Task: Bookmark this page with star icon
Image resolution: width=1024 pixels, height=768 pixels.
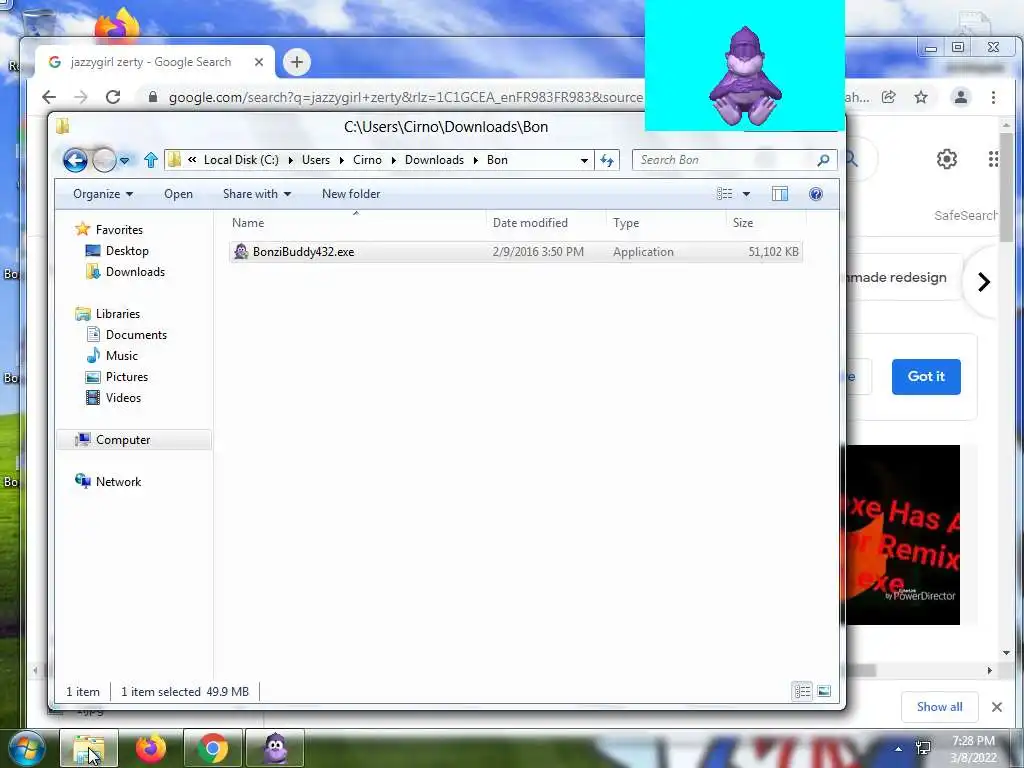Action: [x=921, y=97]
